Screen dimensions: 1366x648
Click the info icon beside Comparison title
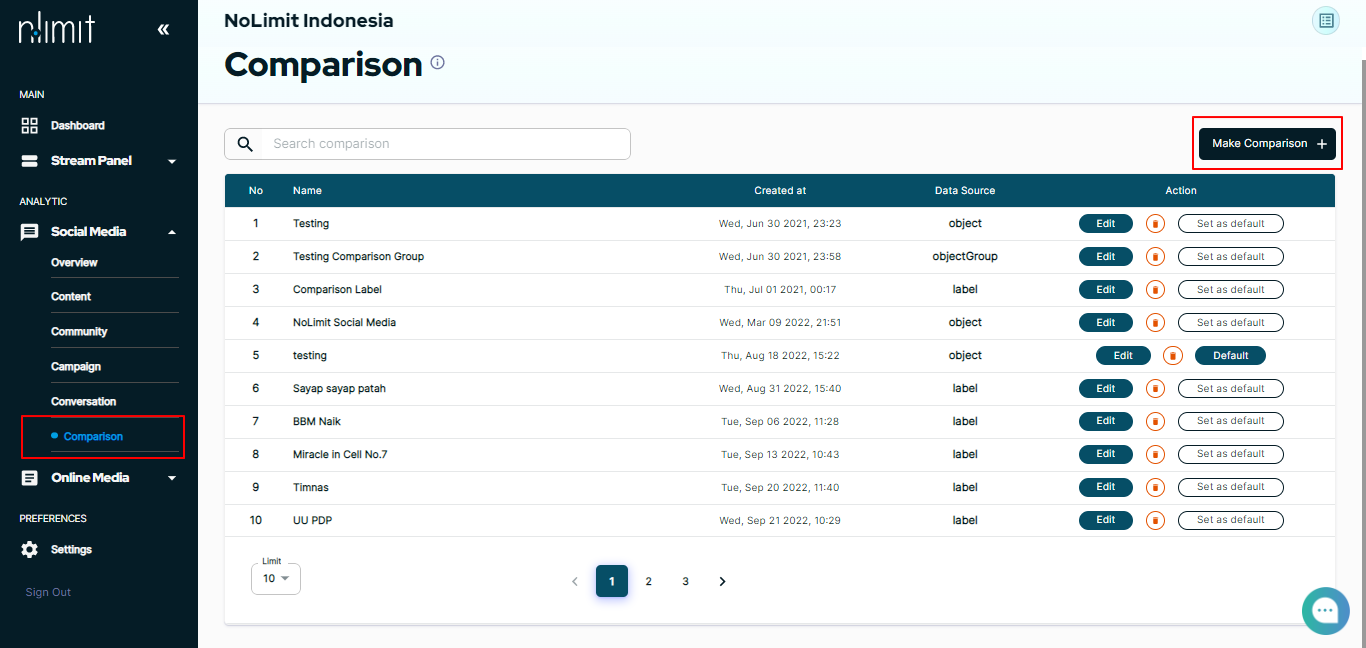pyautogui.click(x=437, y=62)
